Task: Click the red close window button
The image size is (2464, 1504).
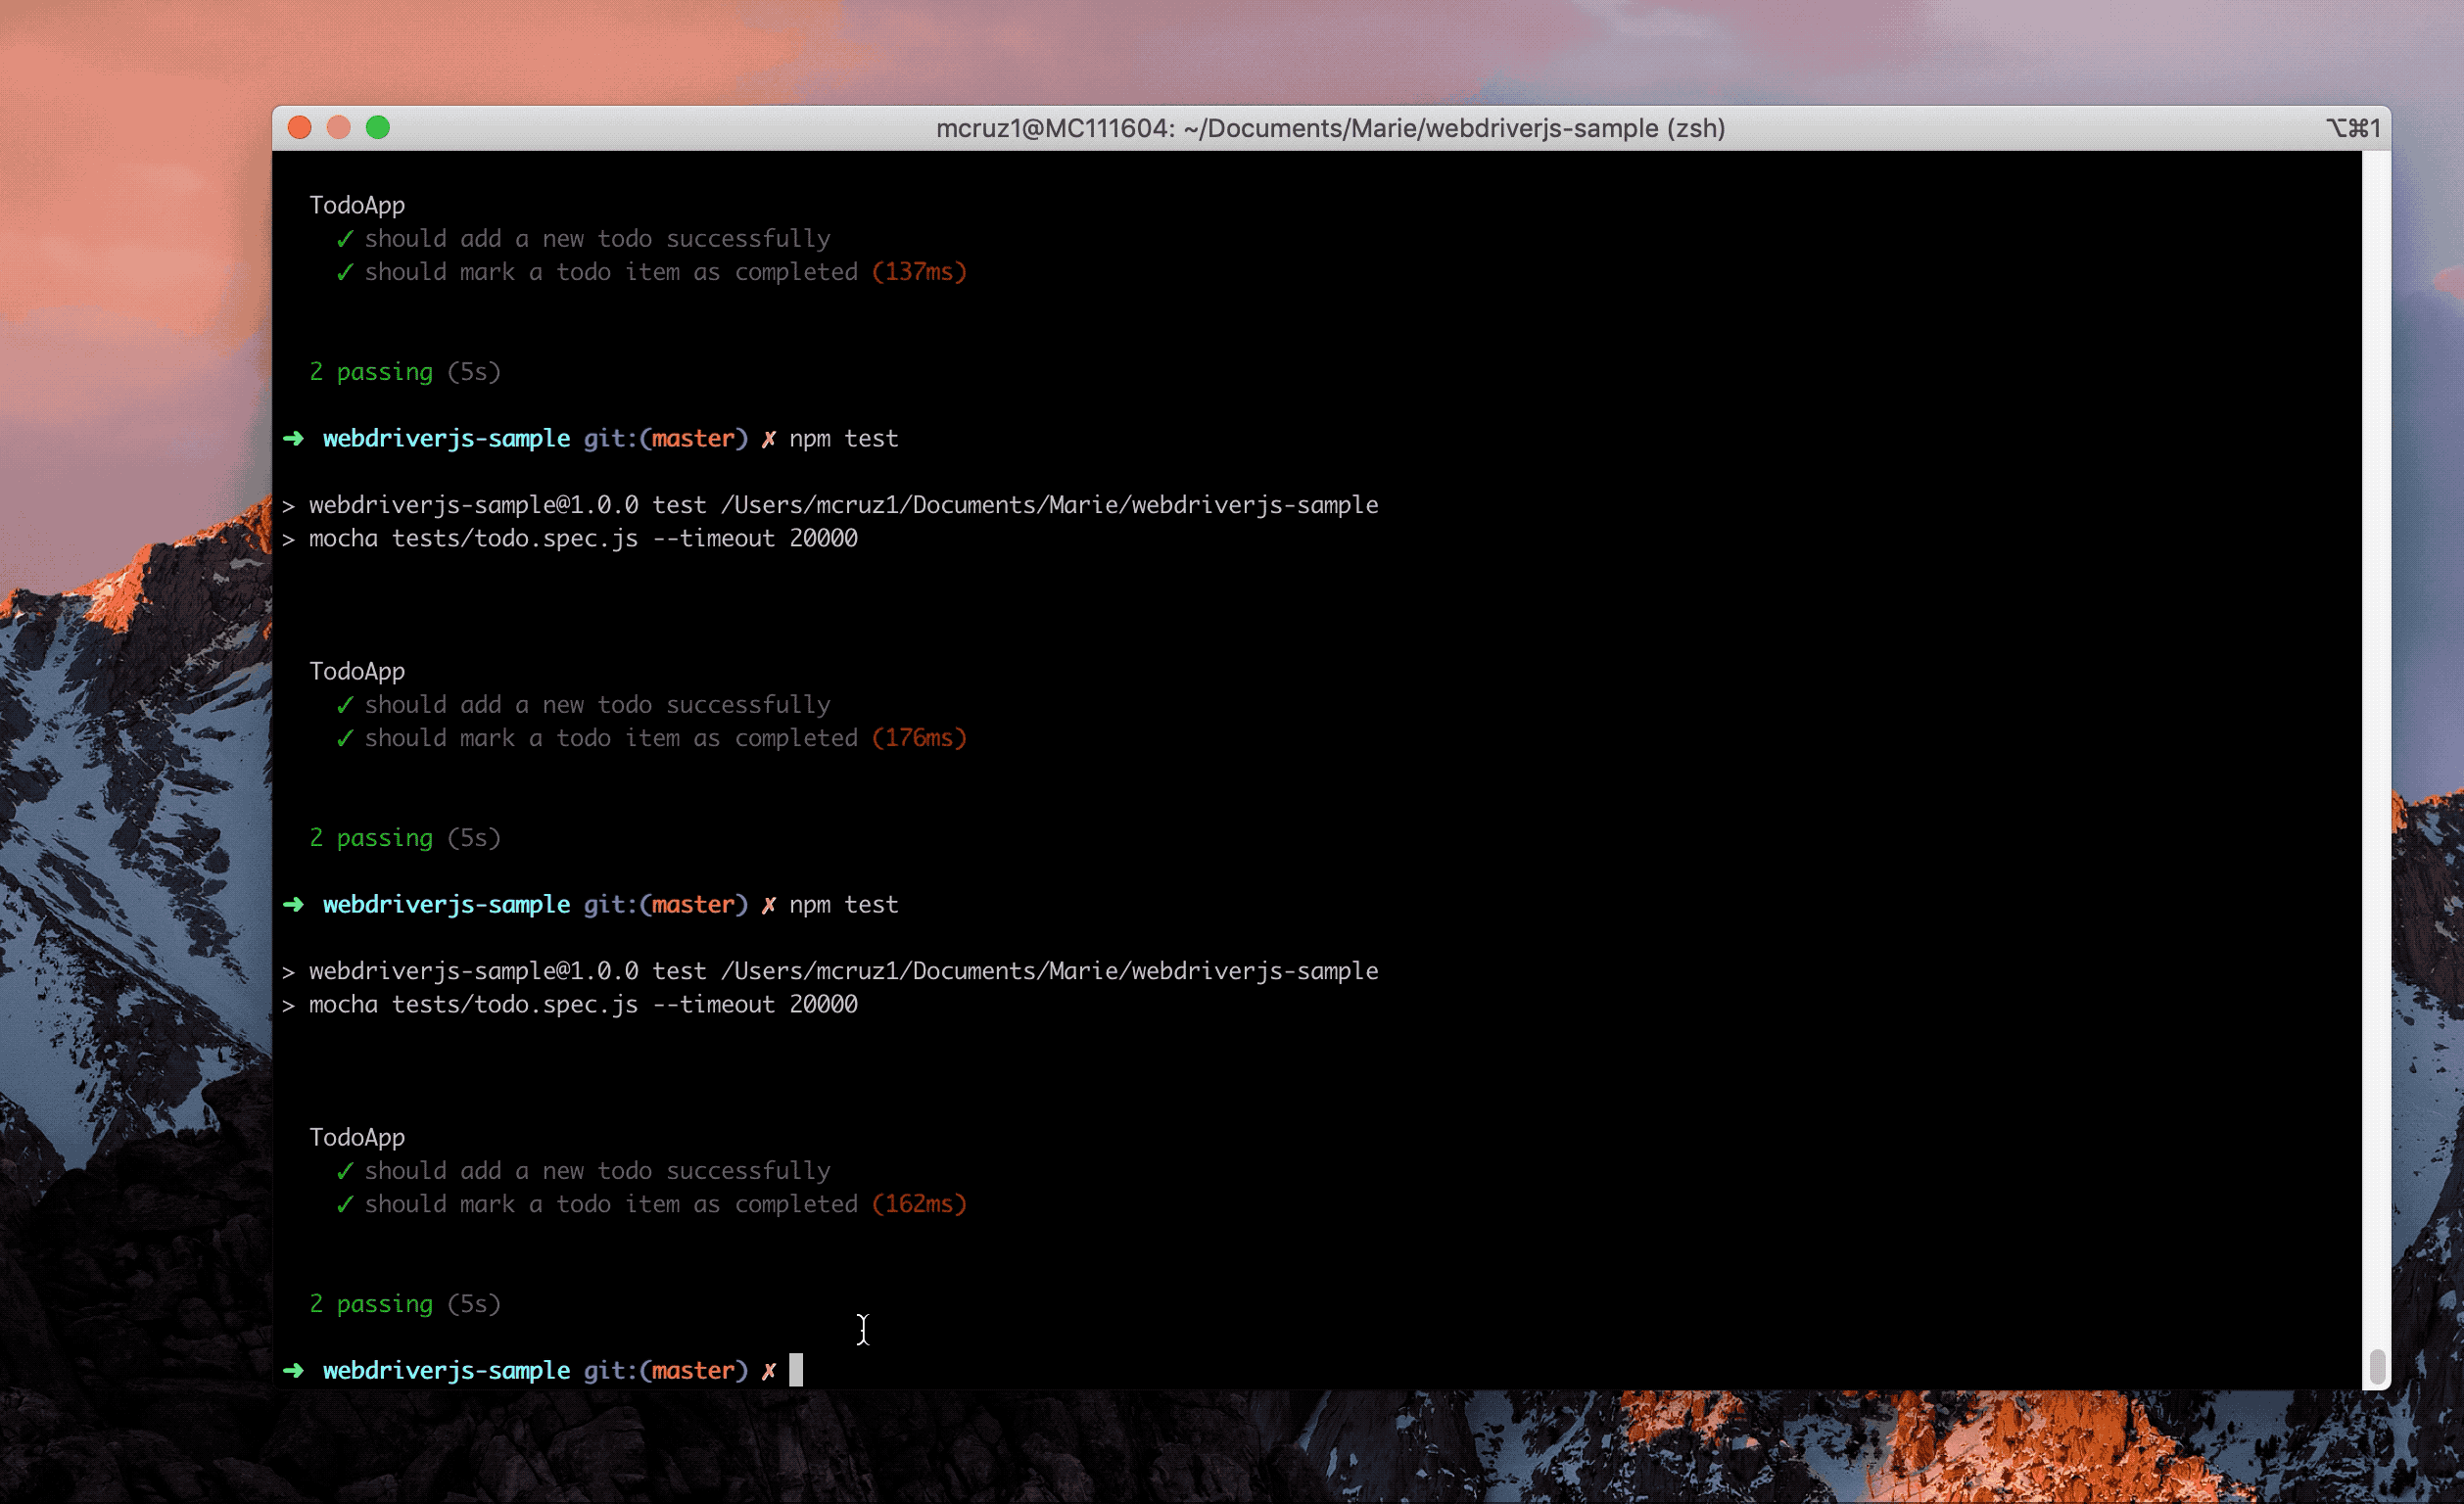Action: tap(299, 128)
